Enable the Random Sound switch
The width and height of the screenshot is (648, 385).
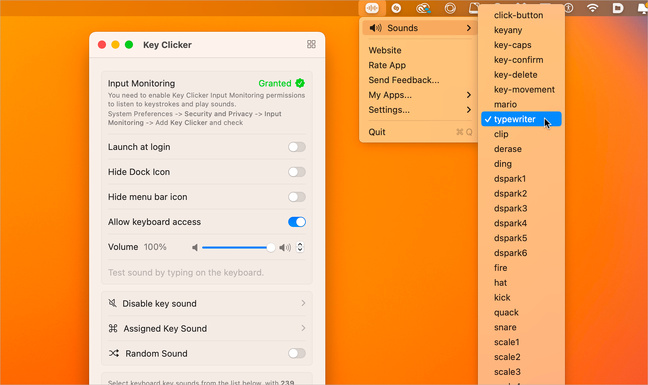point(297,353)
